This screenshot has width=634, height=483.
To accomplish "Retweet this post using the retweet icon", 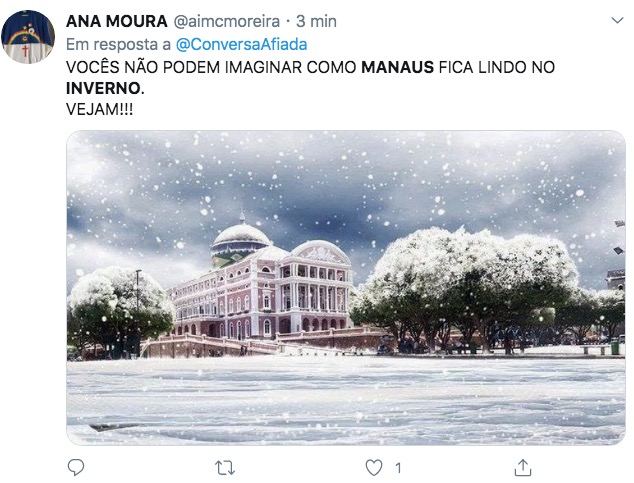I will (x=225, y=468).
